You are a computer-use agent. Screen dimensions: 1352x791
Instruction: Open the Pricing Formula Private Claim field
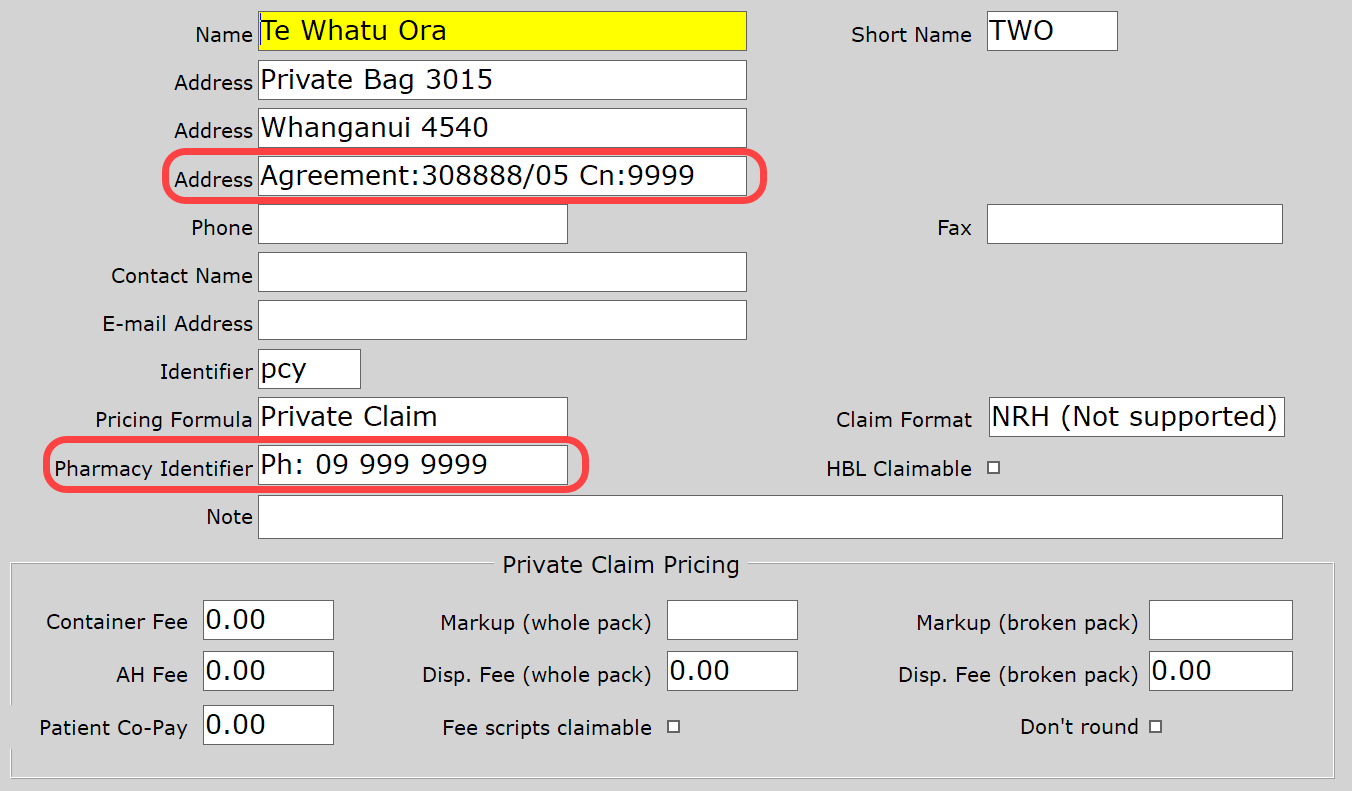click(412, 417)
